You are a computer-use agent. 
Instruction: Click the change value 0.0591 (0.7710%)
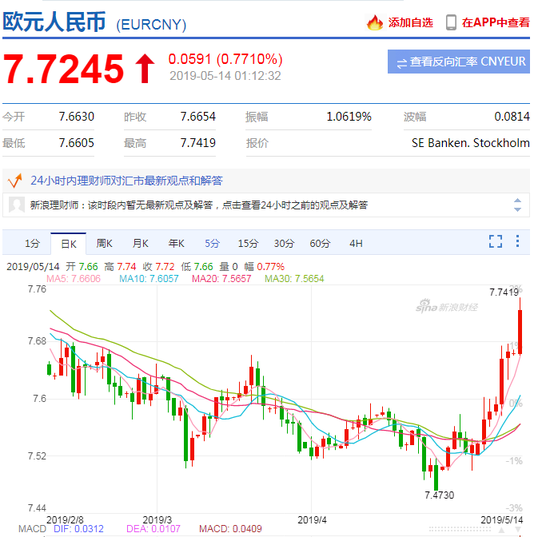[226, 59]
